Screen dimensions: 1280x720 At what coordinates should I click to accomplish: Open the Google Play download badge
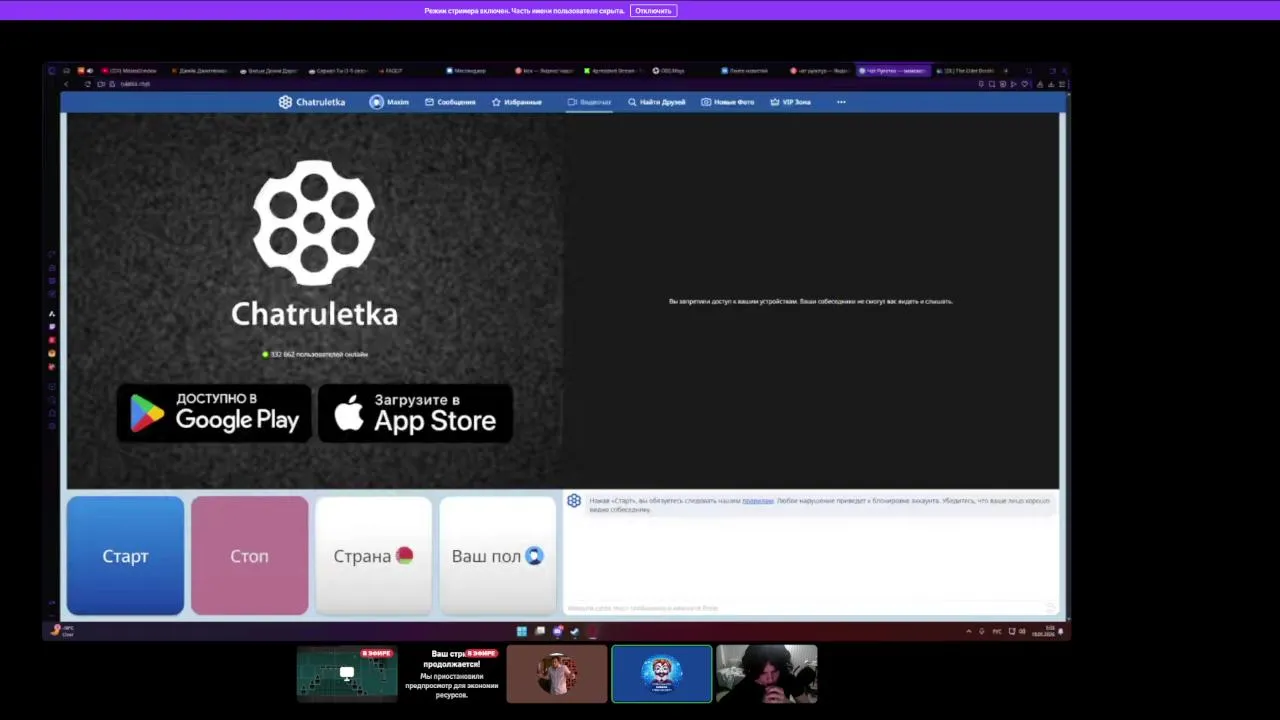pos(214,412)
